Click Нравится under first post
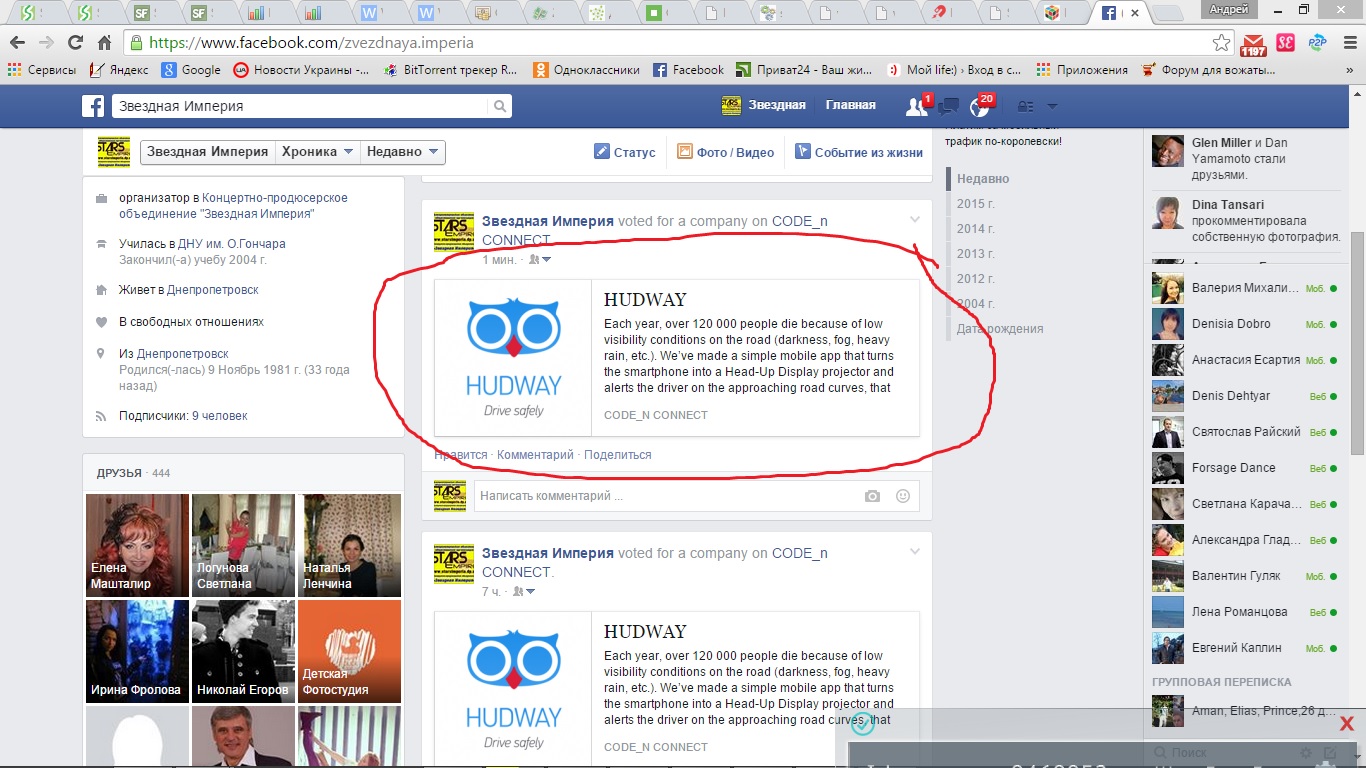Viewport: 1366px width, 768px height. (x=461, y=455)
